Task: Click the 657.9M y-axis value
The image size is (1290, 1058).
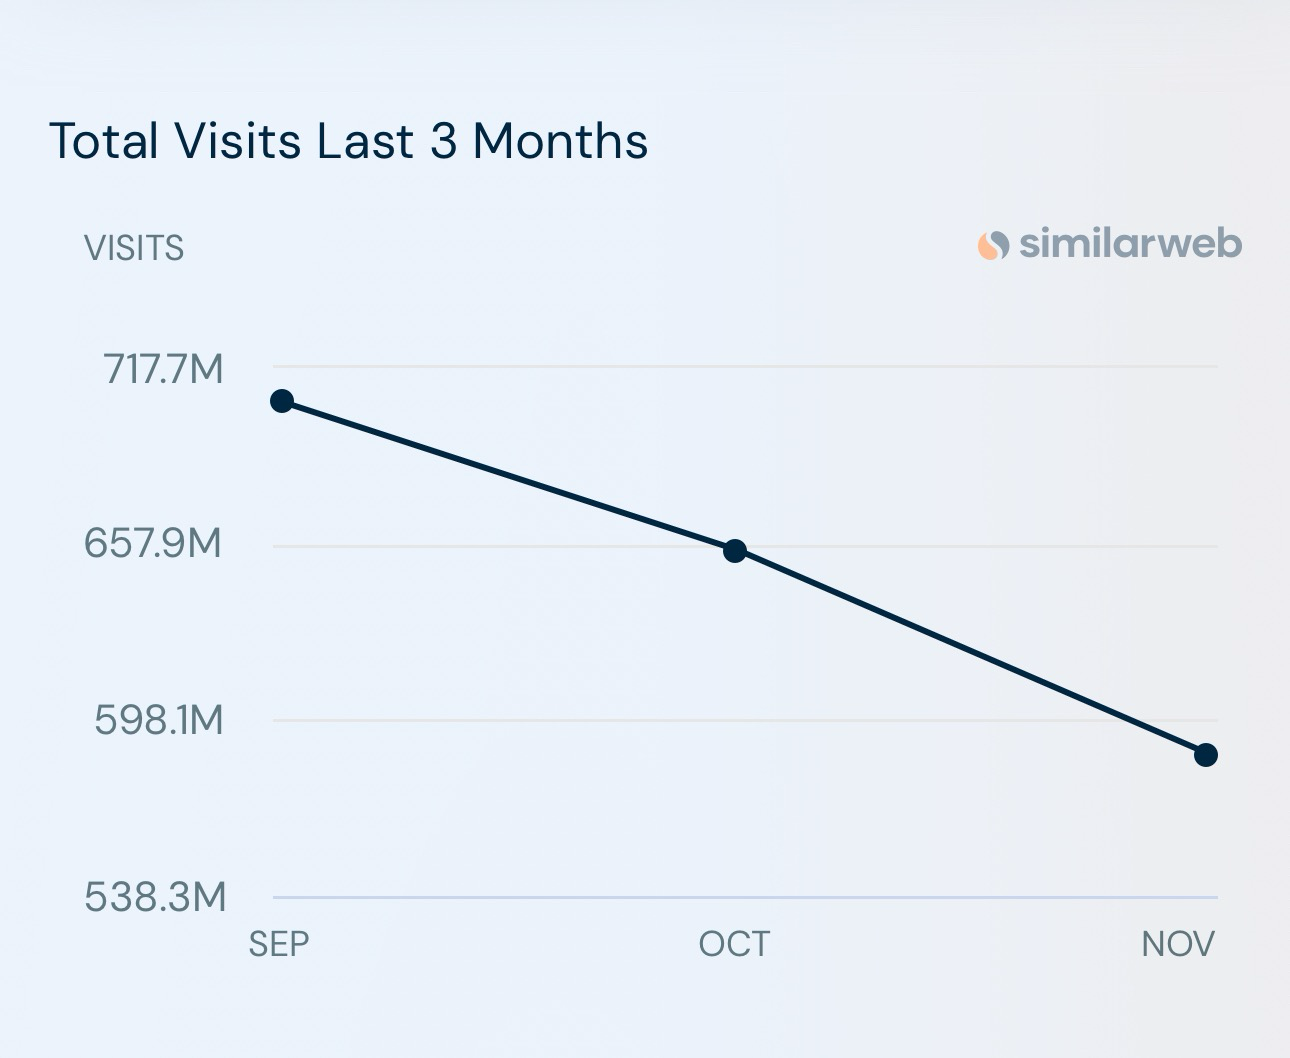Action: pos(153,544)
